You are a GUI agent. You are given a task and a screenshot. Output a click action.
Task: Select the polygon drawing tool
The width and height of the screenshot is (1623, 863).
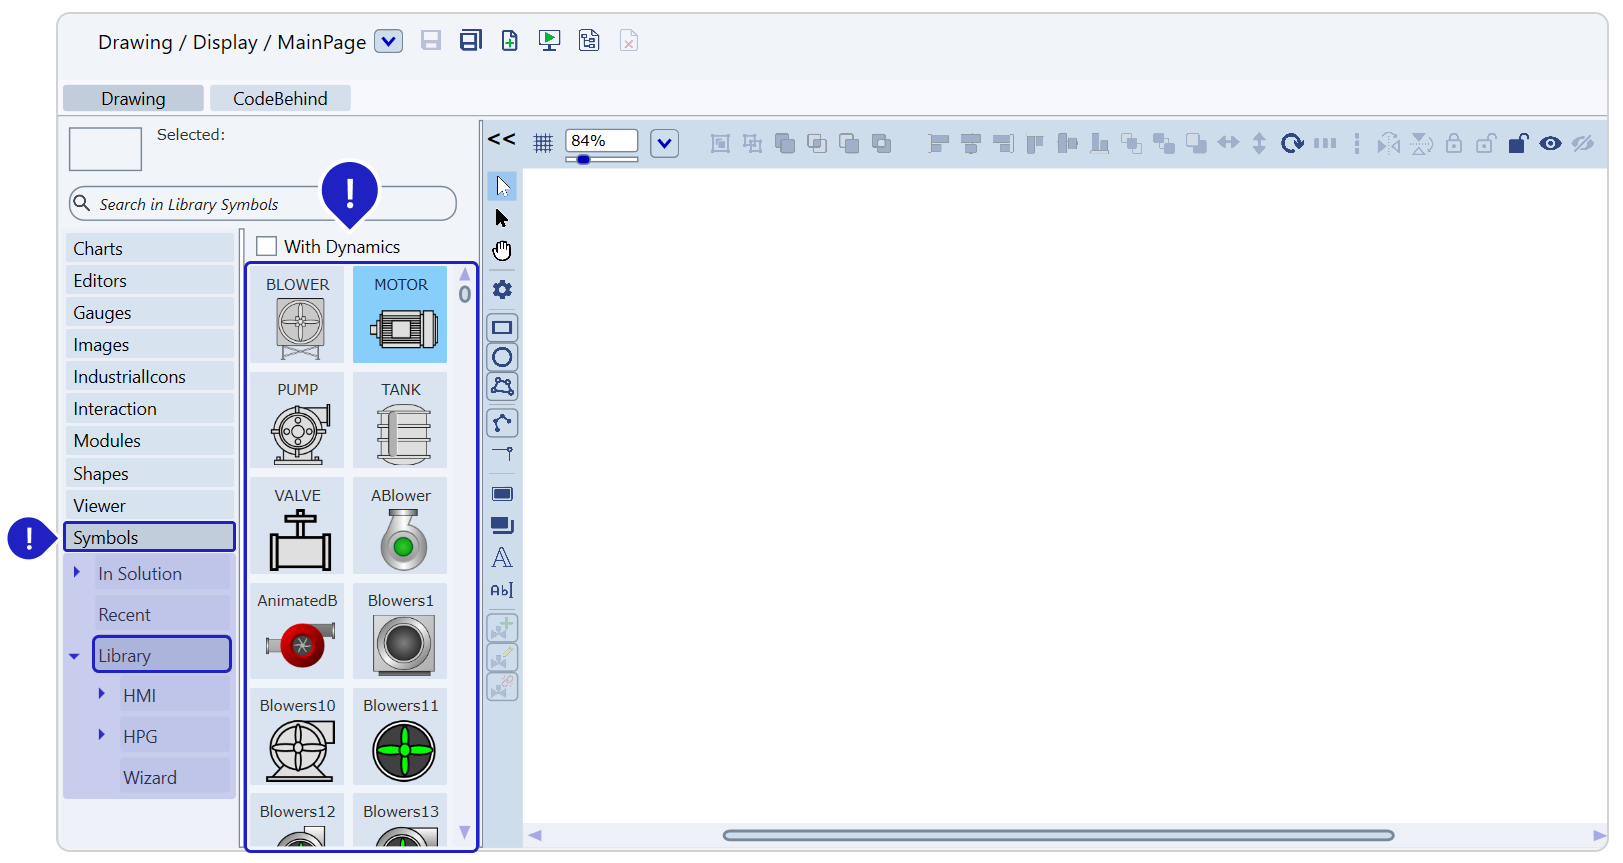tap(502, 386)
